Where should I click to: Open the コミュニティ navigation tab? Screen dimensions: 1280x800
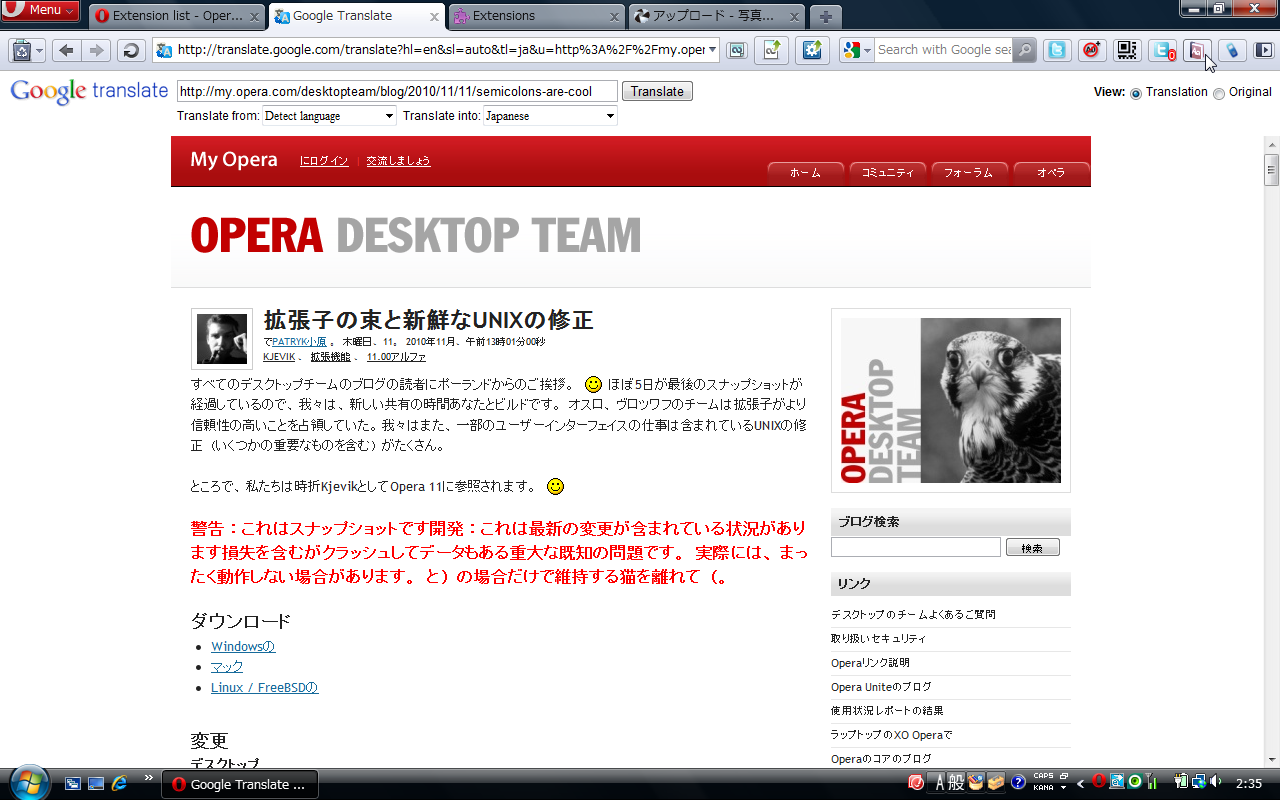pyautogui.click(x=888, y=173)
